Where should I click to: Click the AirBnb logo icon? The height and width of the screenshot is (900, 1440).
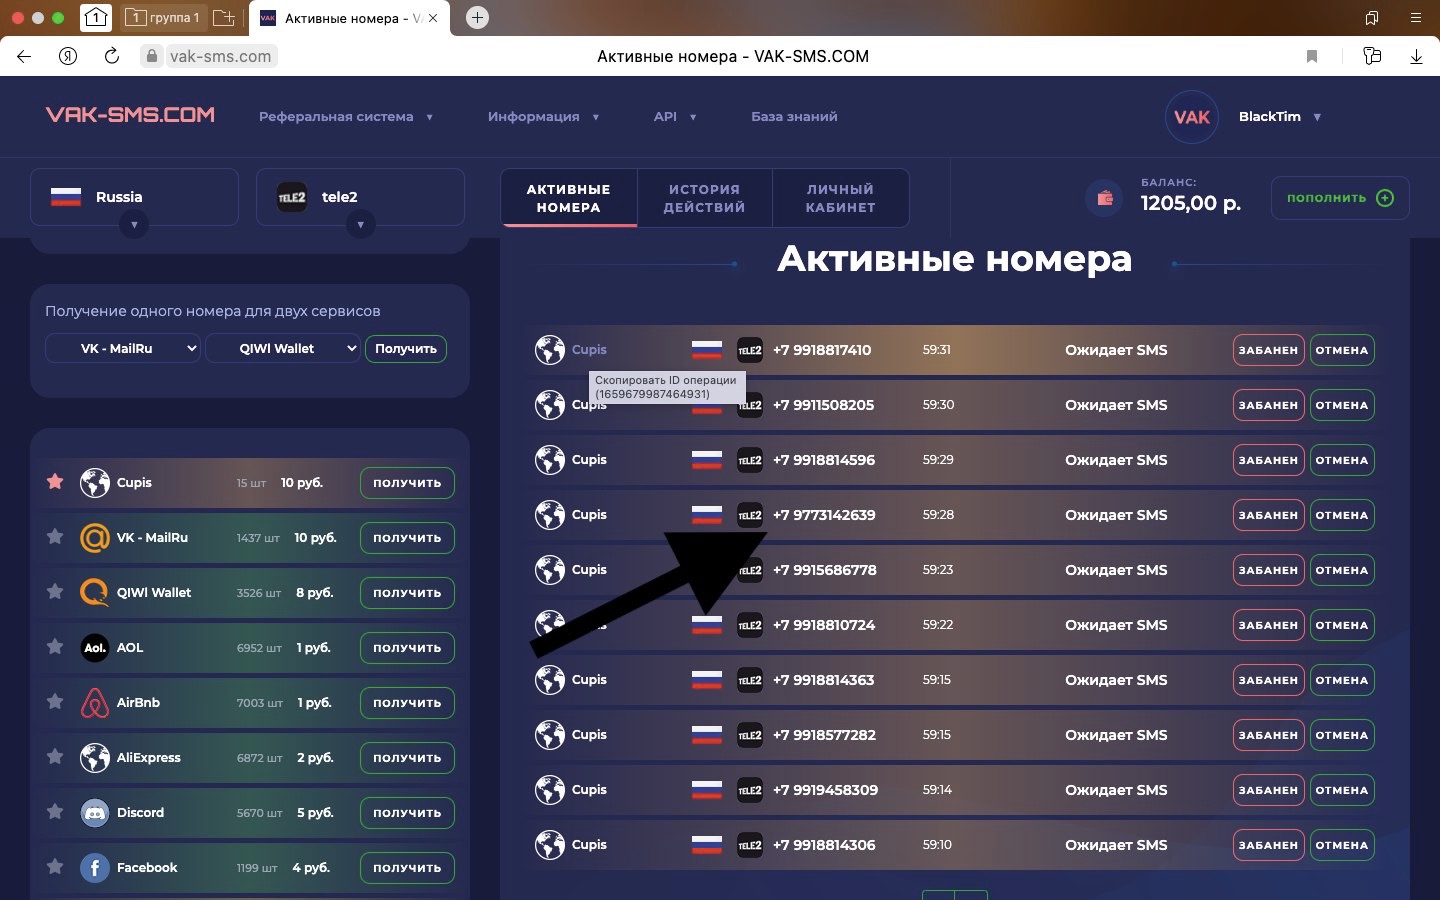95,703
